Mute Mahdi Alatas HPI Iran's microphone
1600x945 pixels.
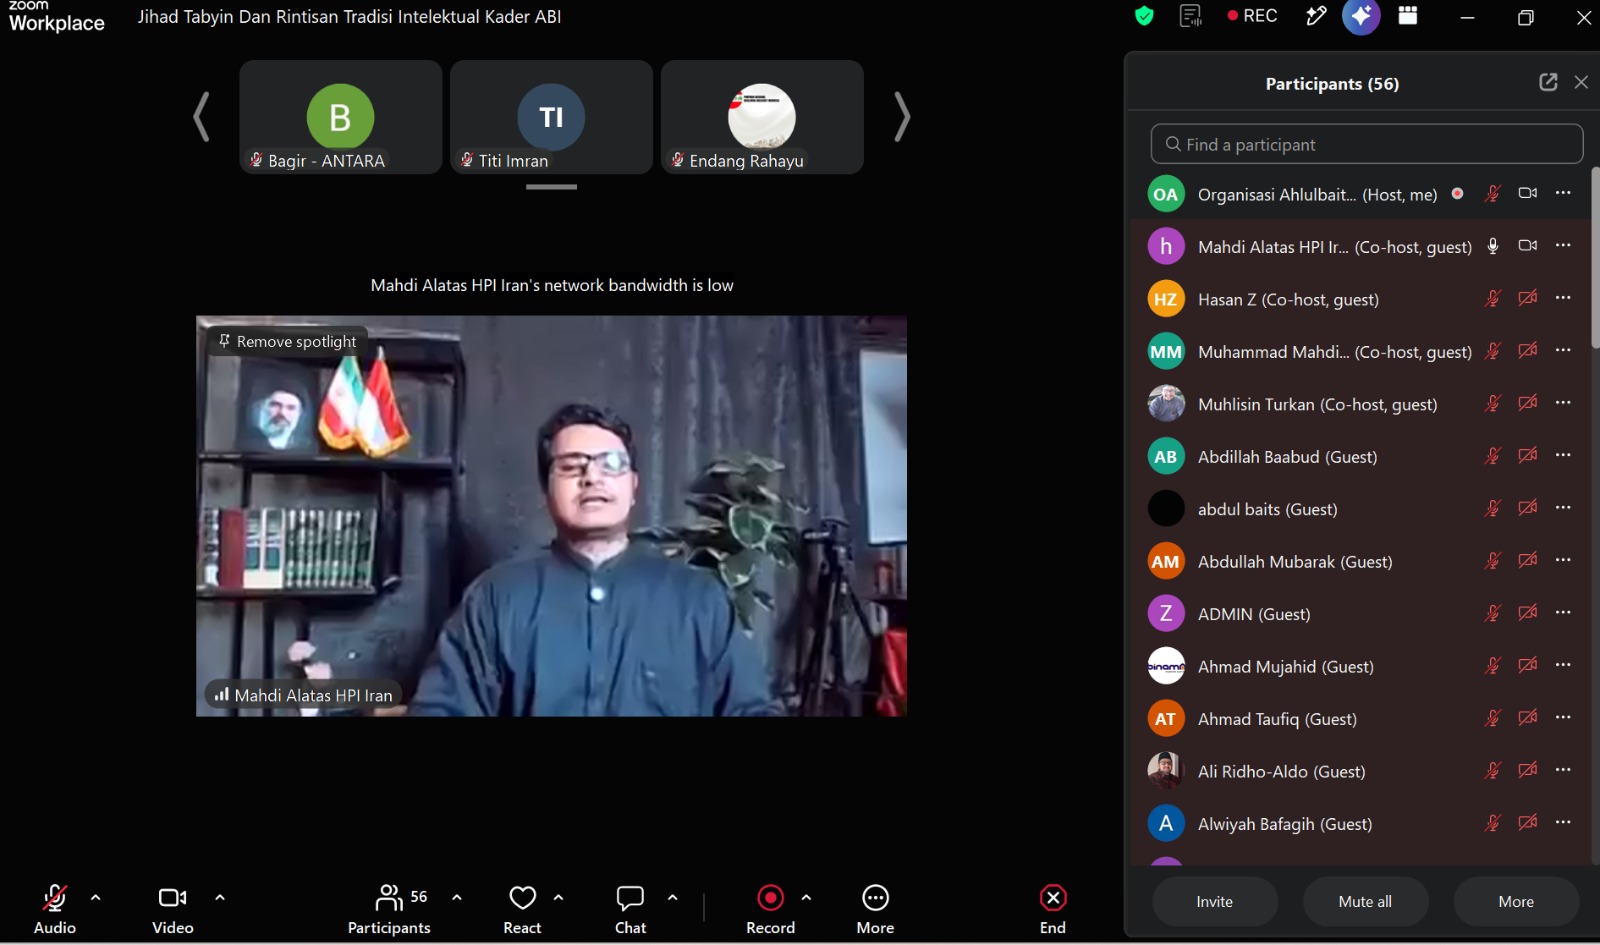tap(1493, 246)
